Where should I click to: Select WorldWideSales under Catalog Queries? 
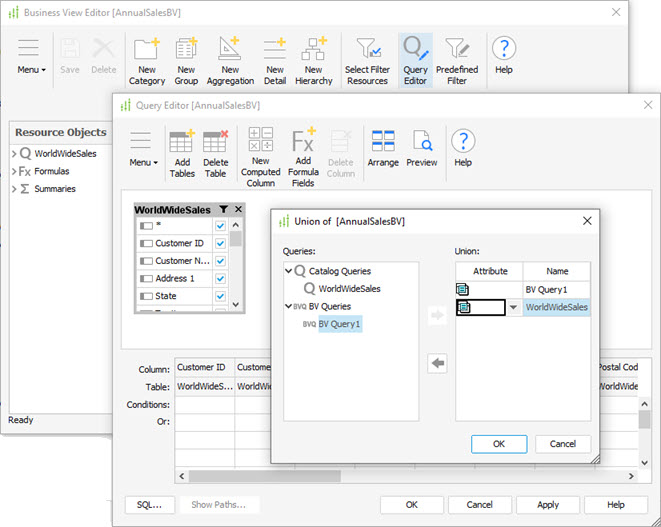pos(349,288)
